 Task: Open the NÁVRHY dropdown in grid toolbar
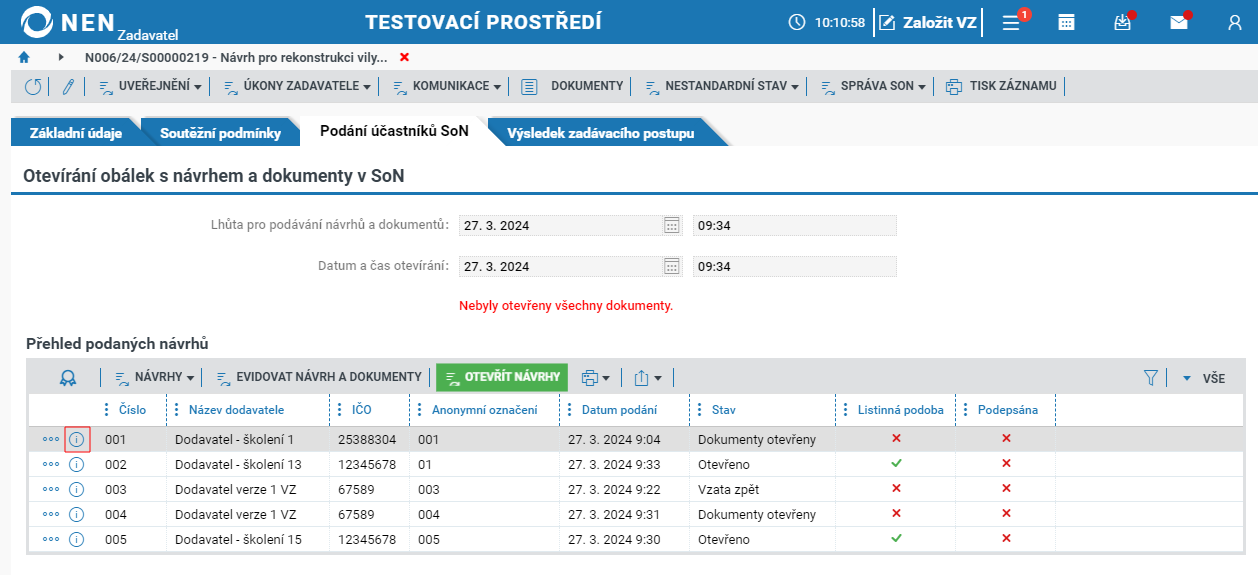[x=157, y=377]
